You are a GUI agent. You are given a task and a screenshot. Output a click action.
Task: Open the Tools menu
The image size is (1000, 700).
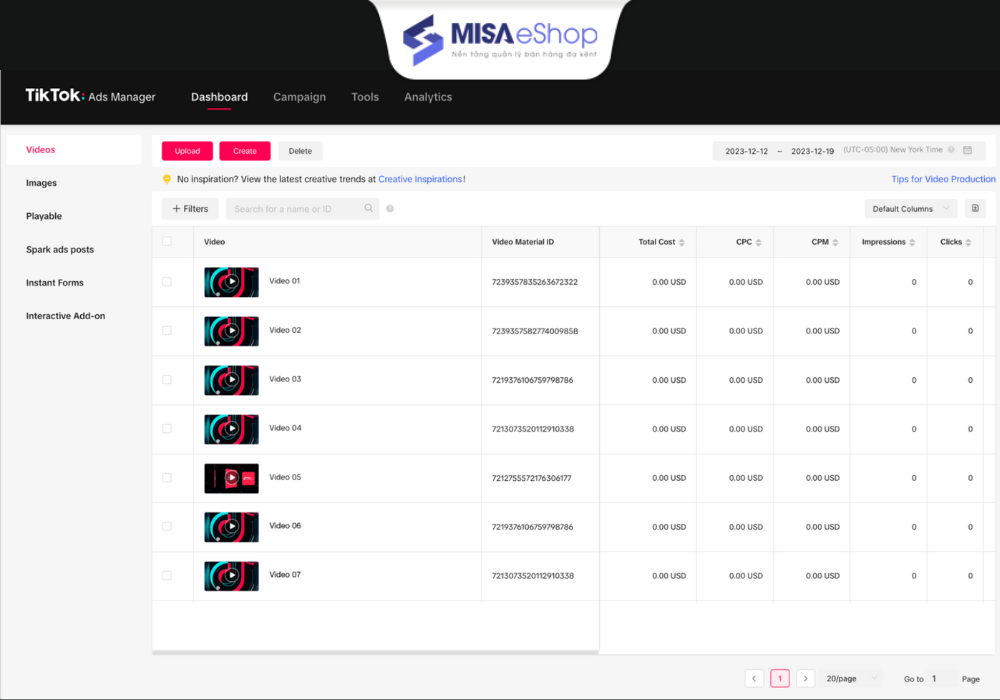[365, 97]
